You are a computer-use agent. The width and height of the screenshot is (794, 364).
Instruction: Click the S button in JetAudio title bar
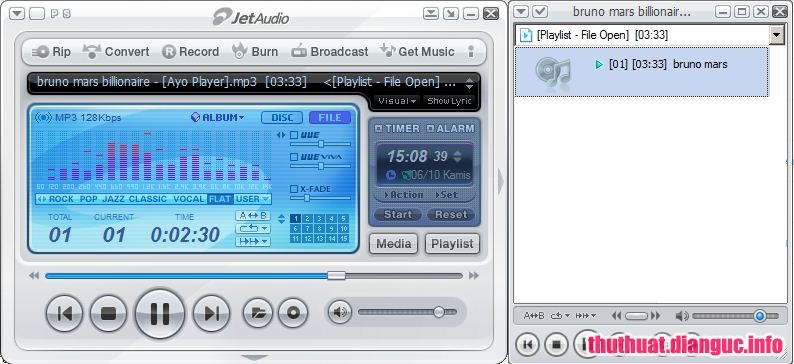tap(67, 14)
